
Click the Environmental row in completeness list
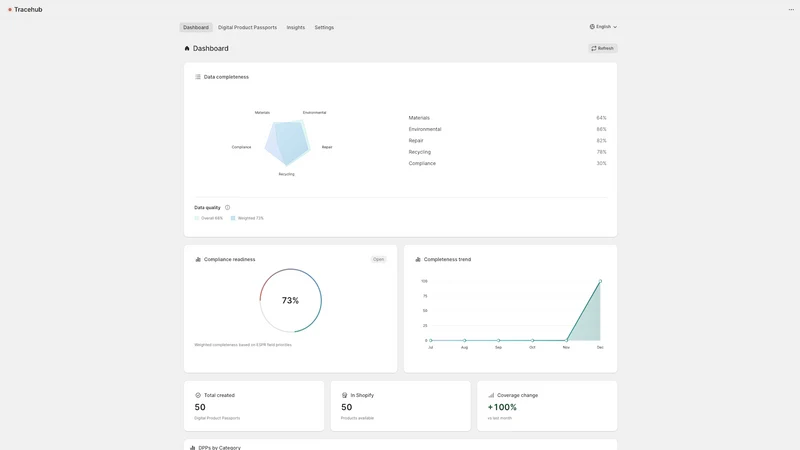coord(508,129)
